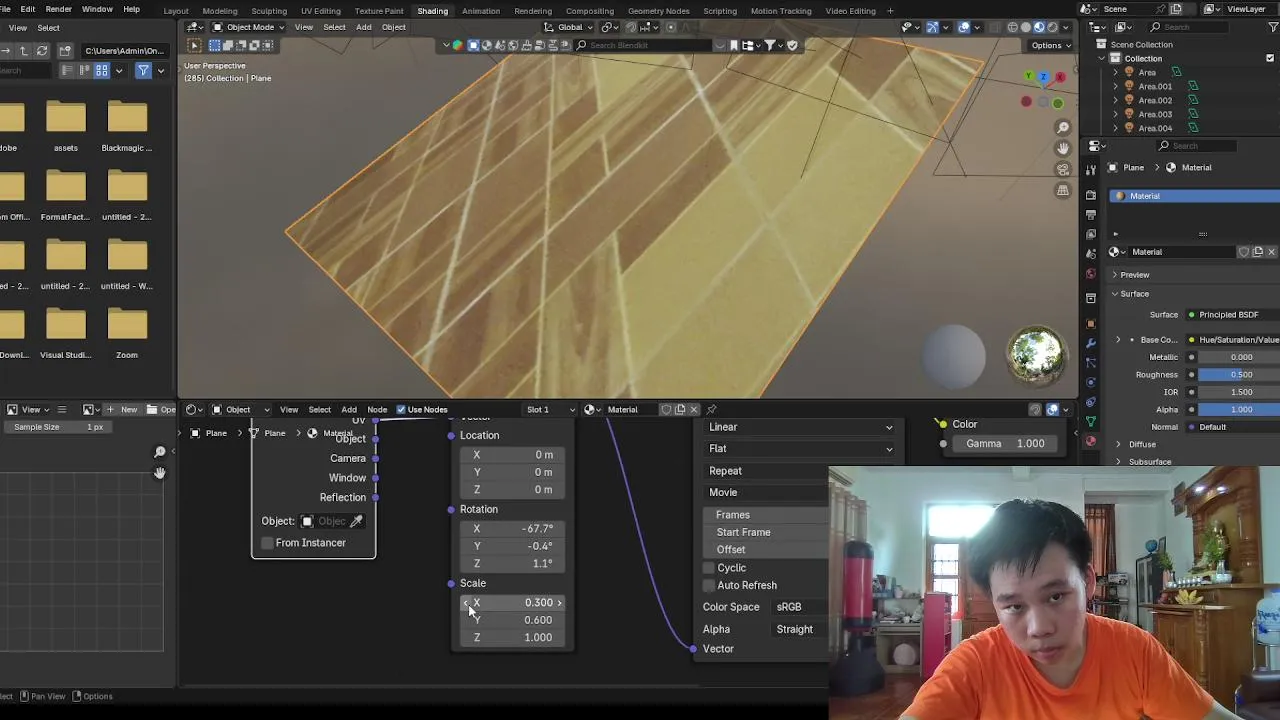Click the New image button
This screenshot has height=720, width=1280.
(x=123, y=409)
